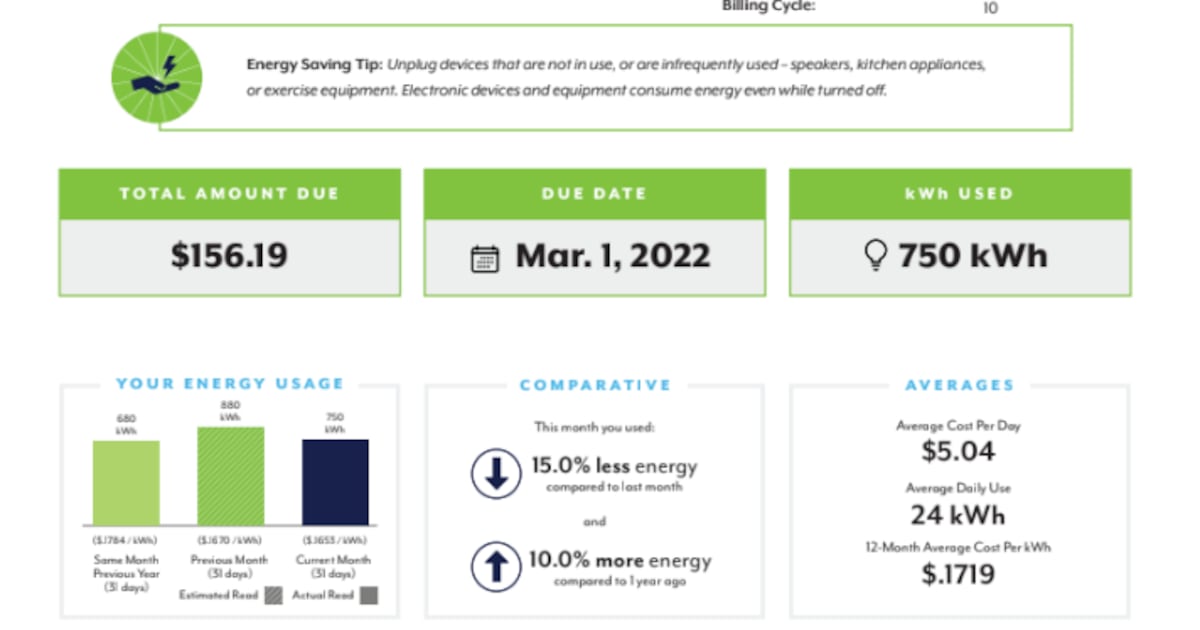Click the Energy Saving Tip text box
This screenshot has width=1200, height=630.
point(615,78)
